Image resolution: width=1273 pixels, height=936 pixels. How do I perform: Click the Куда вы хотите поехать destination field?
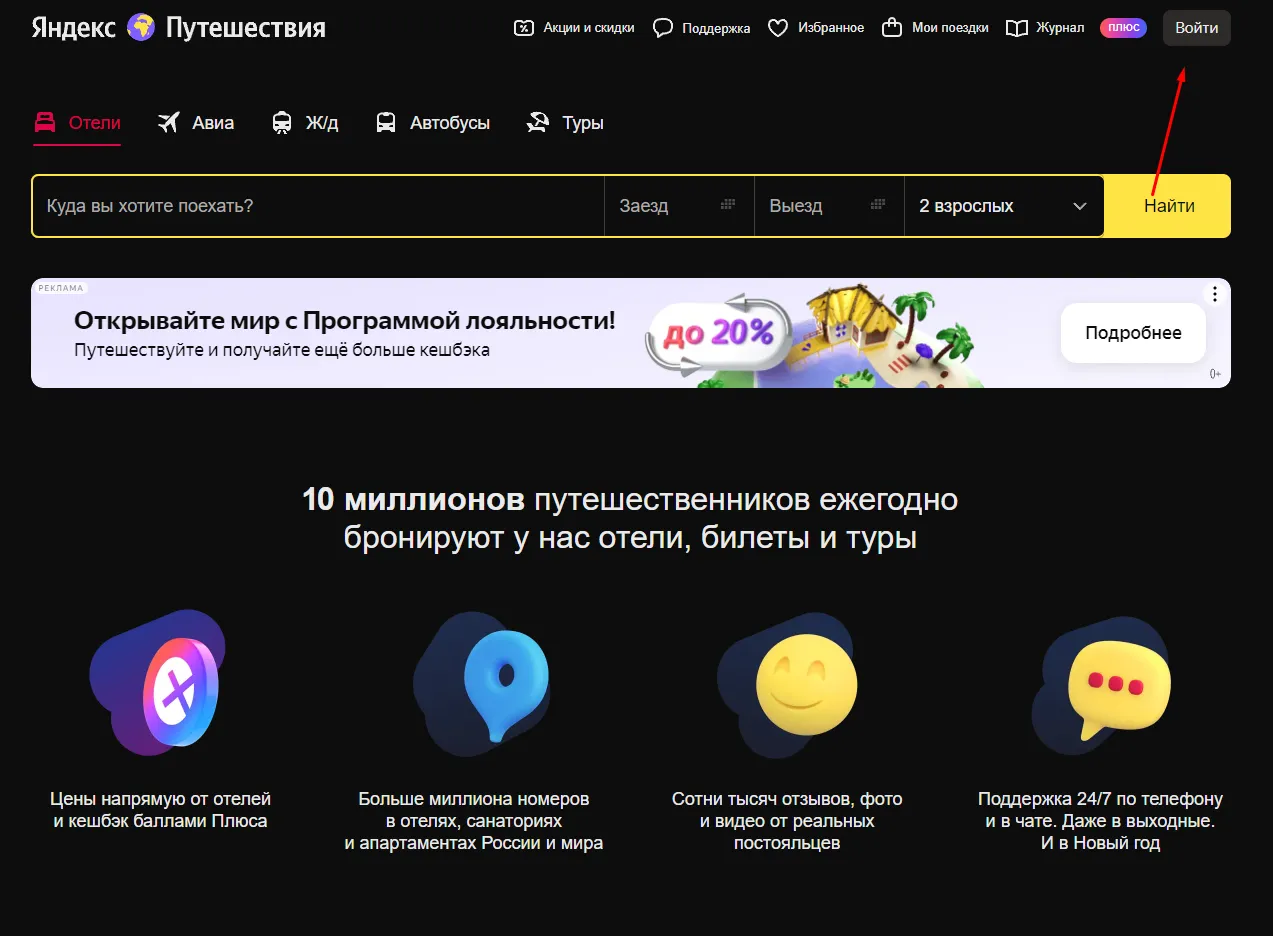(318, 206)
